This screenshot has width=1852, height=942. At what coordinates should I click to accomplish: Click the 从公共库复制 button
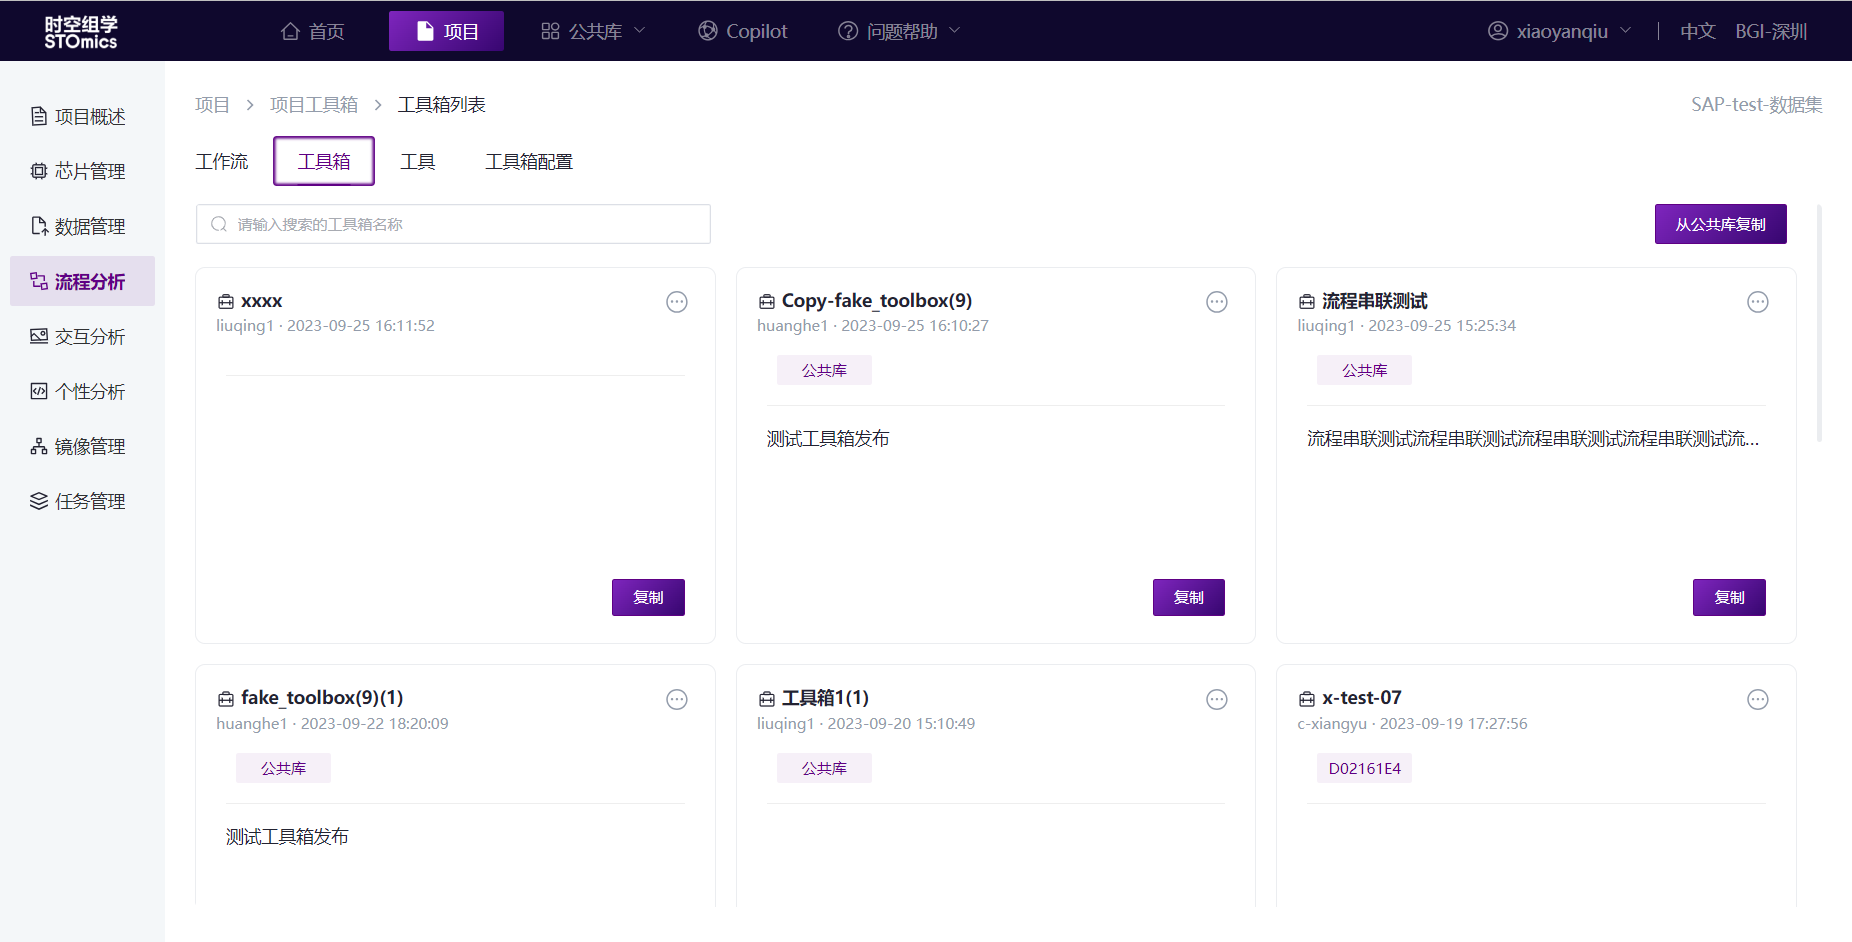(x=1720, y=225)
